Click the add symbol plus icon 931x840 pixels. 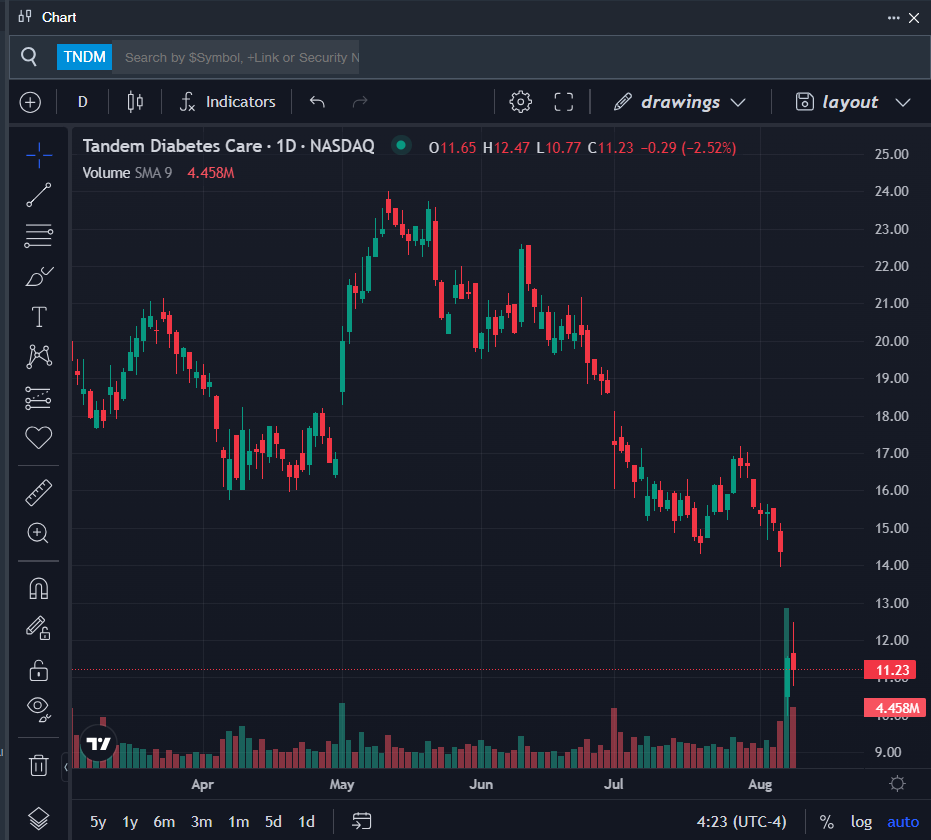coord(30,102)
